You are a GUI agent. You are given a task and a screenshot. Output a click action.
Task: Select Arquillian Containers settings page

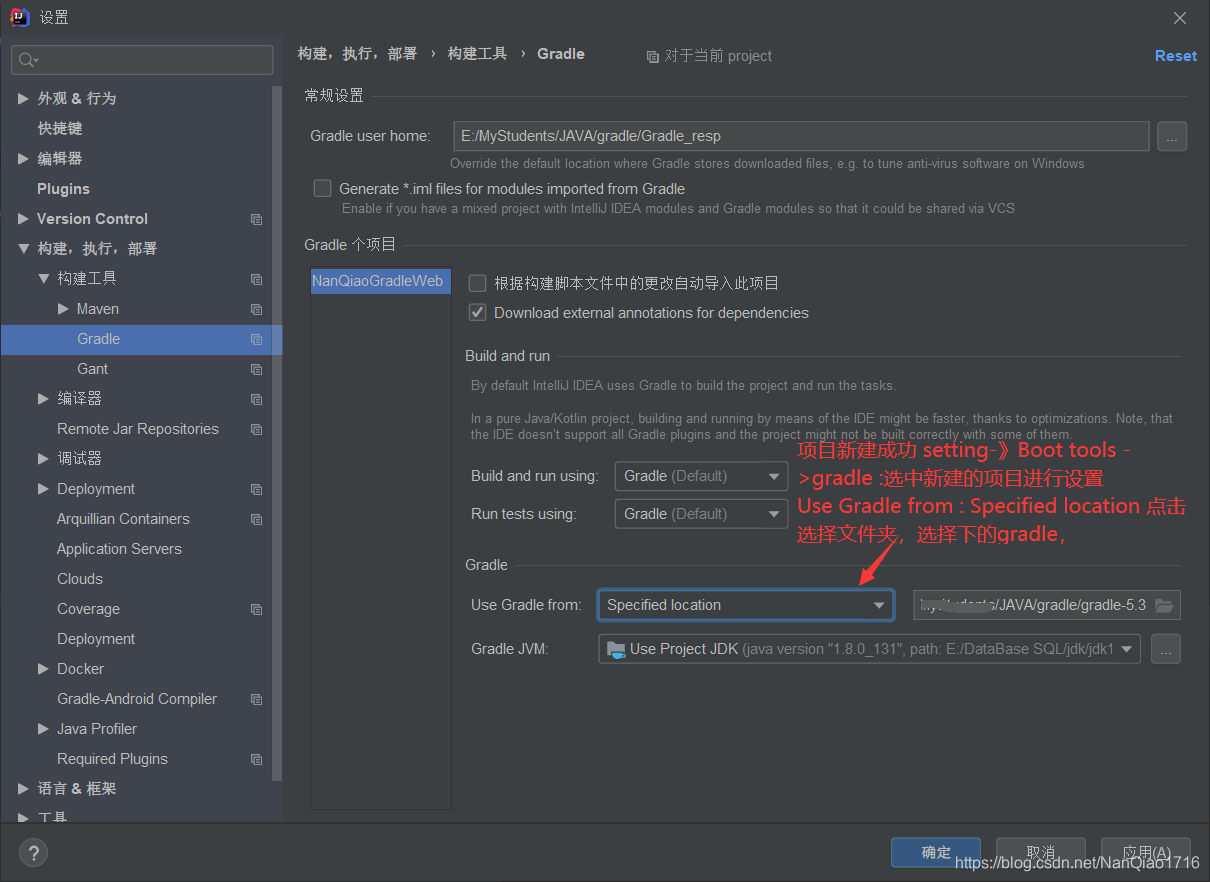(123, 519)
